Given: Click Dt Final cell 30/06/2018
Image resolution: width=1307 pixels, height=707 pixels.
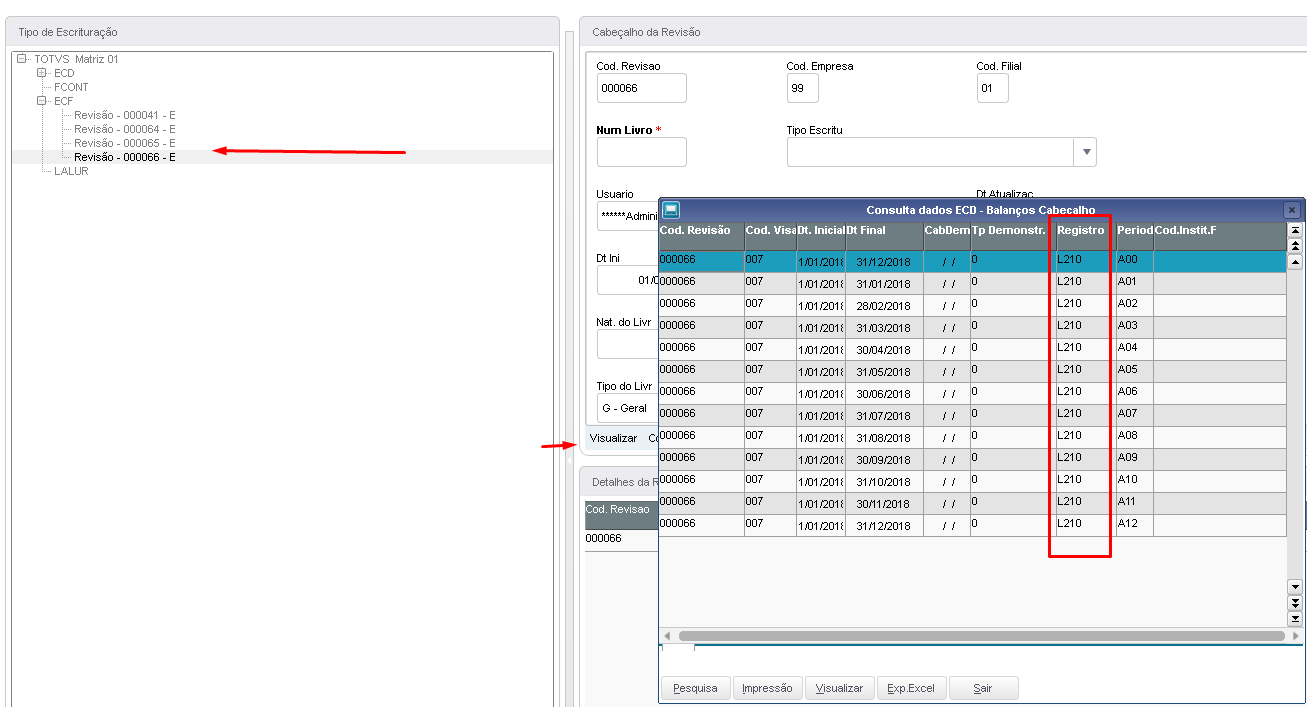Looking at the screenshot, I should click(884, 394).
